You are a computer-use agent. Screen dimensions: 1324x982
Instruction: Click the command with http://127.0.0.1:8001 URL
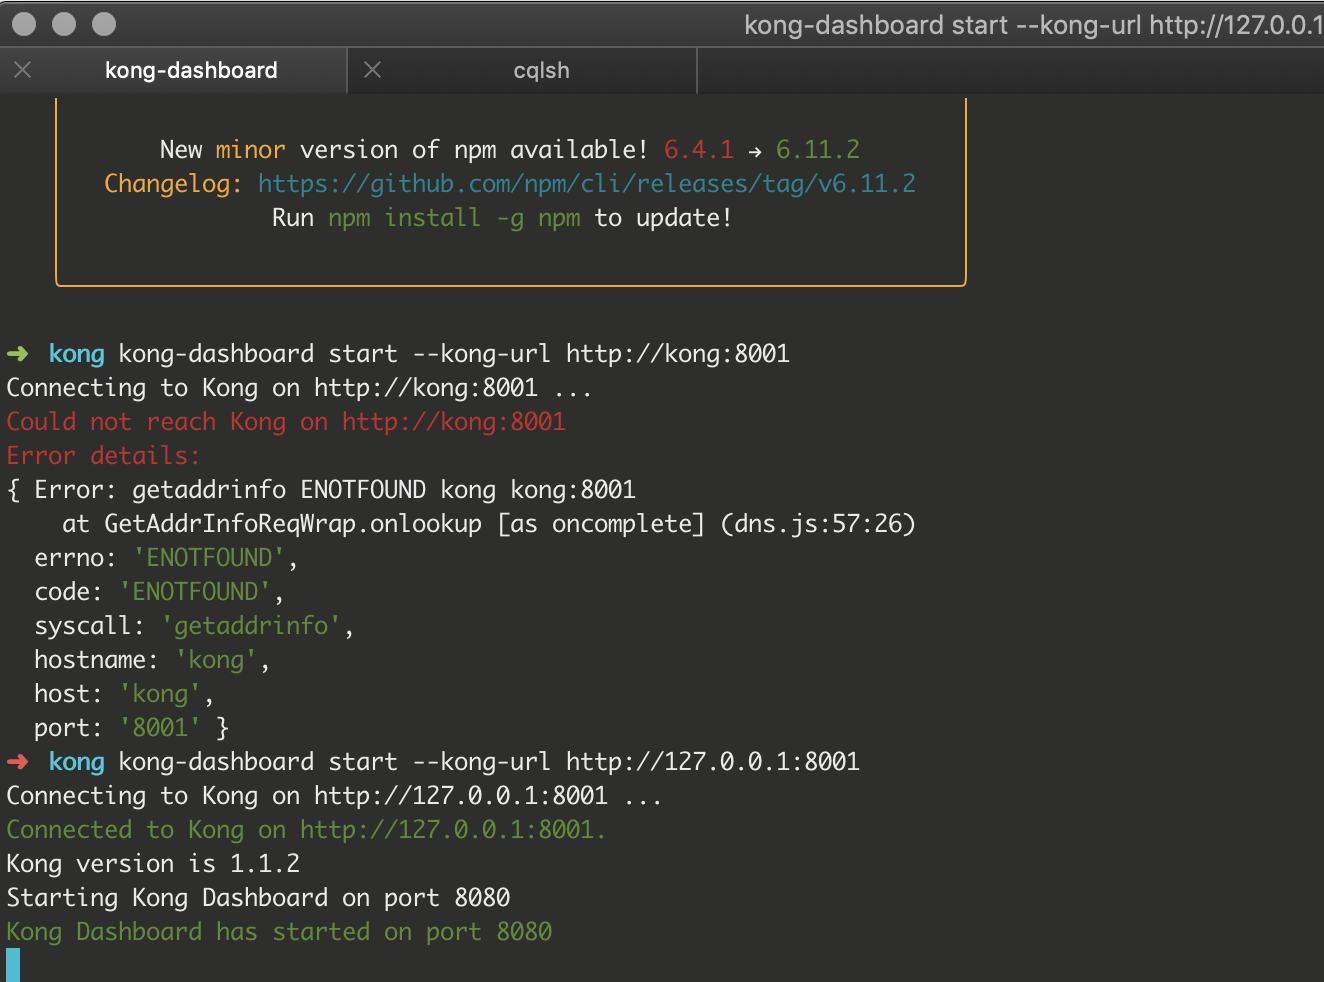click(x=489, y=762)
